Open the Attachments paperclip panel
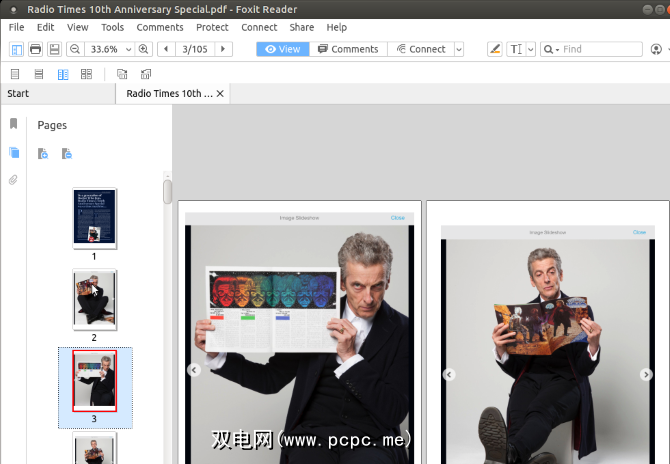The image size is (670, 464). point(13,180)
